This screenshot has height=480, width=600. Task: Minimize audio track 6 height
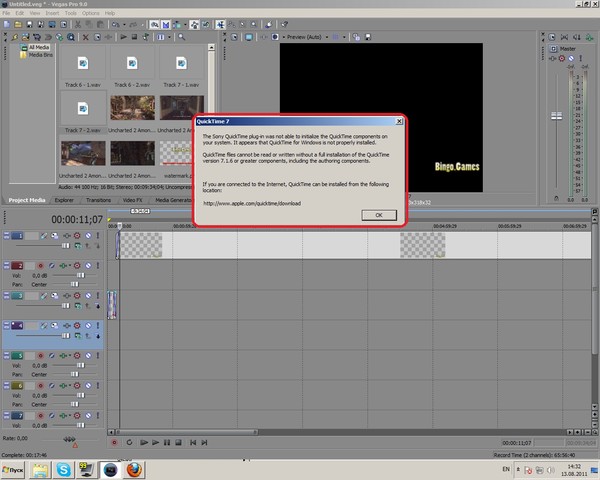(7, 385)
